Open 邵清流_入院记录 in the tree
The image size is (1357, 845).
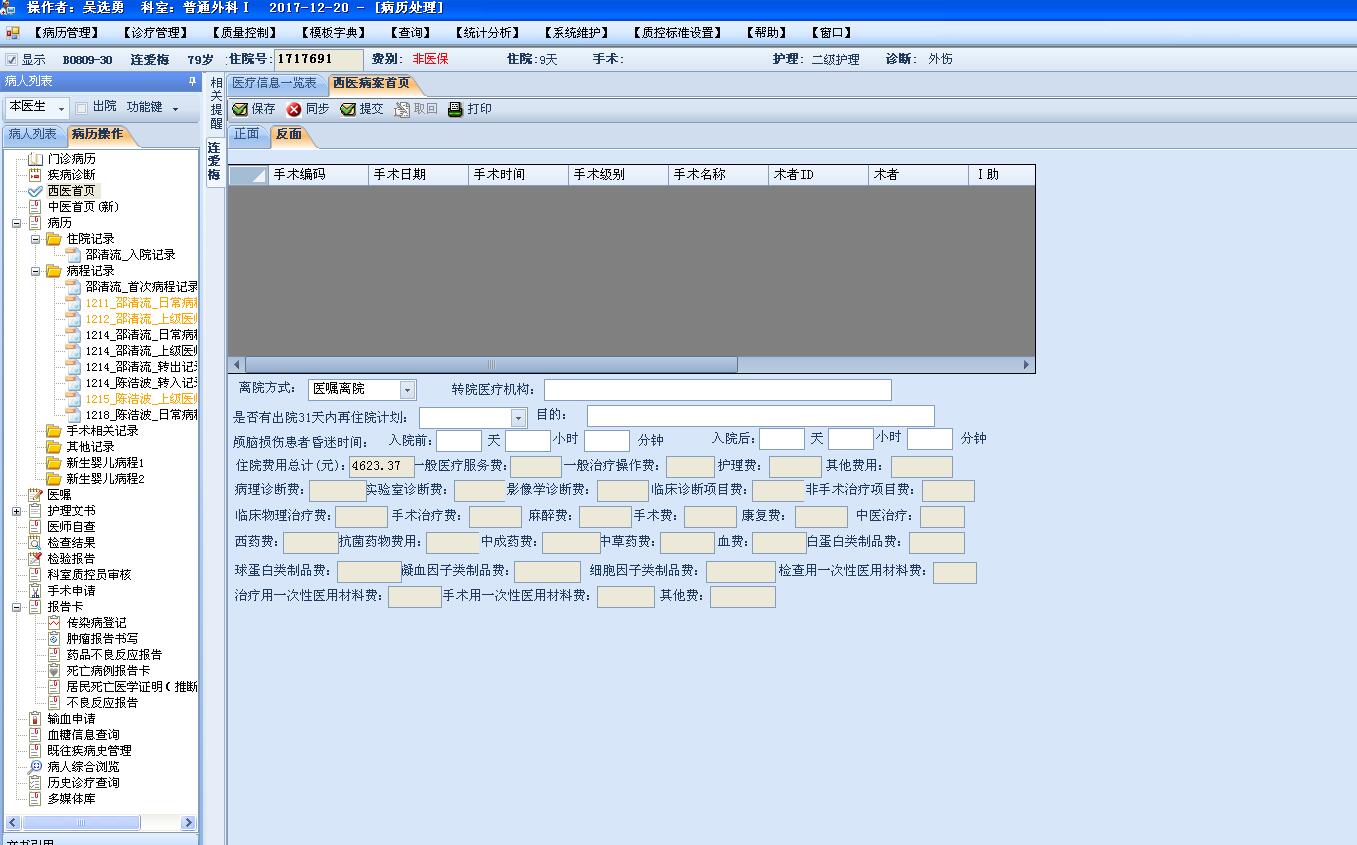pyautogui.click(x=130, y=255)
